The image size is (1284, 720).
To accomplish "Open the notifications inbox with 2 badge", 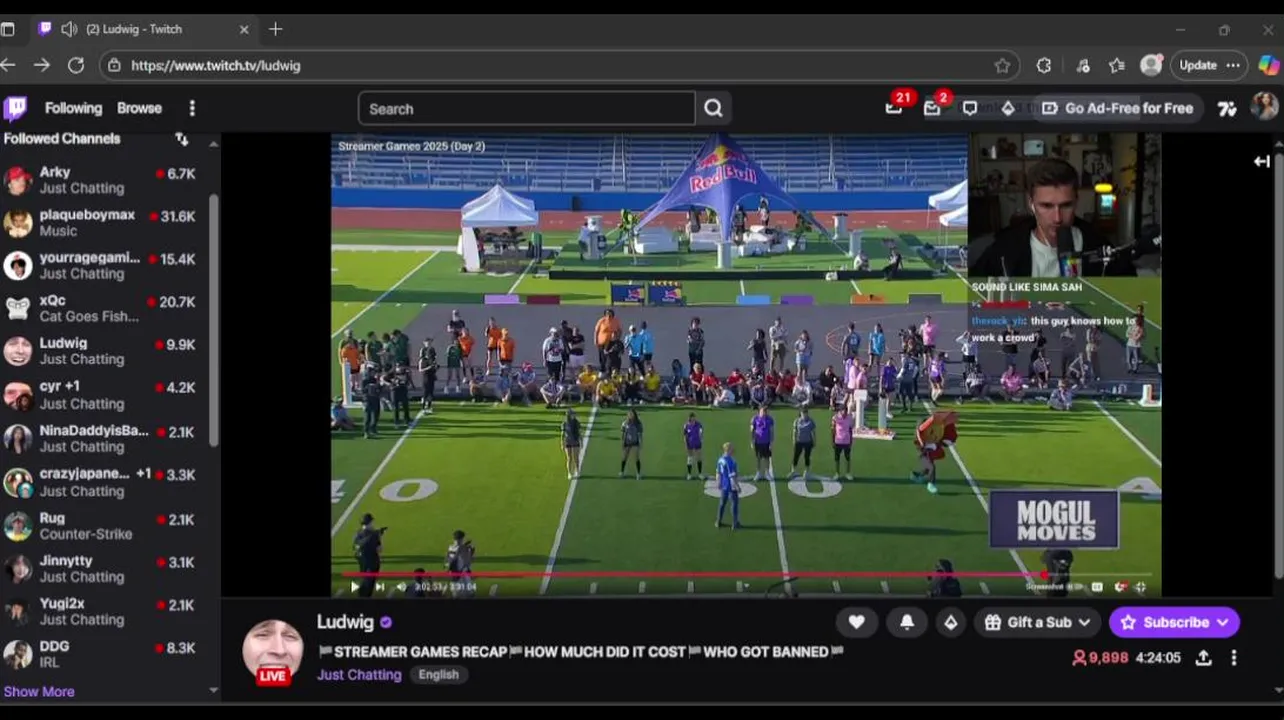I will [x=932, y=108].
